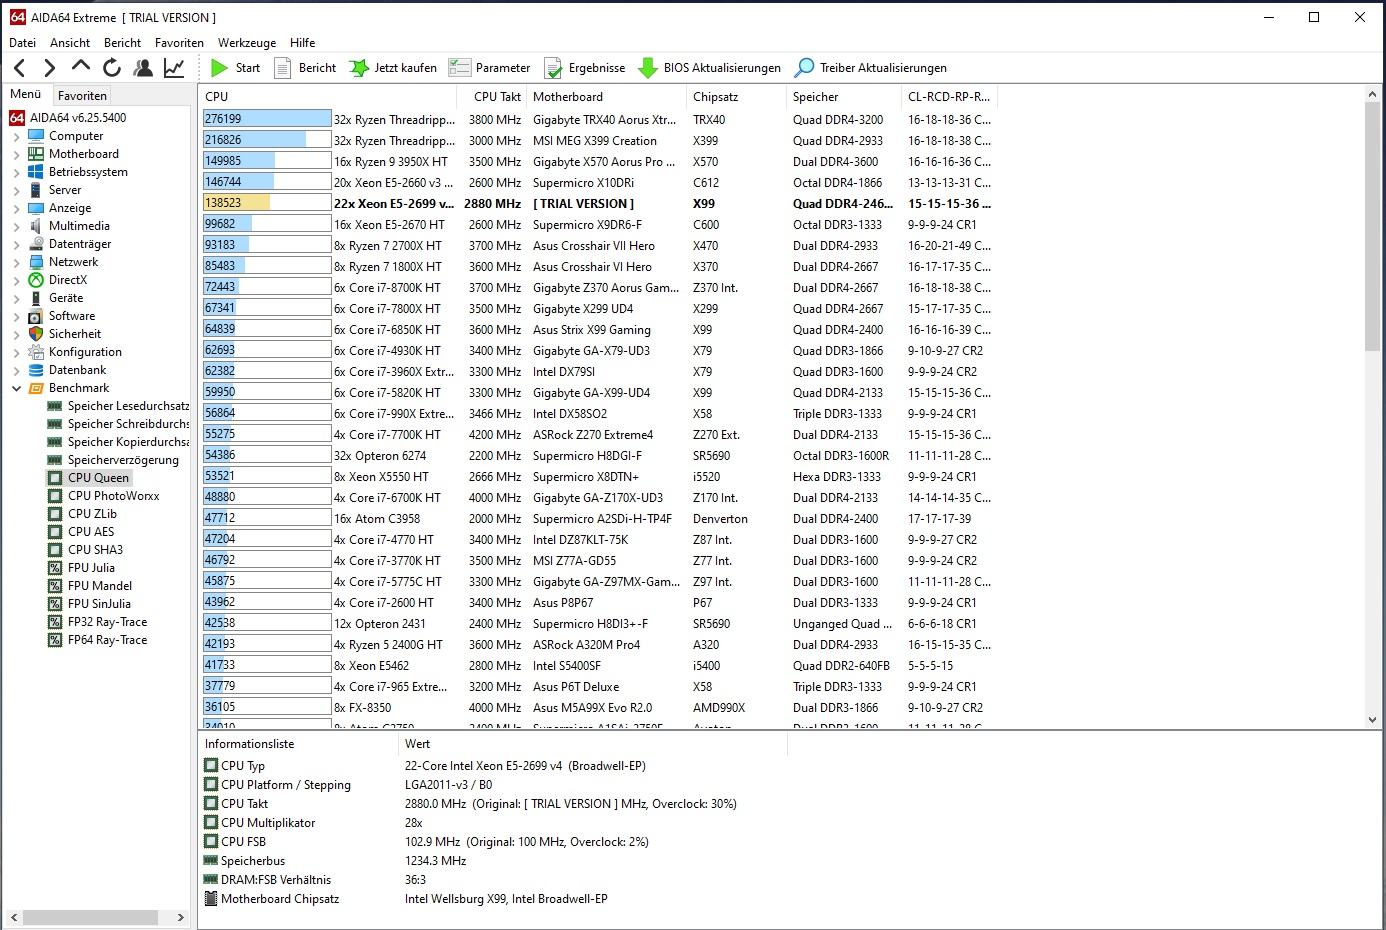Open Bericht report page icon

tap(283, 68)
